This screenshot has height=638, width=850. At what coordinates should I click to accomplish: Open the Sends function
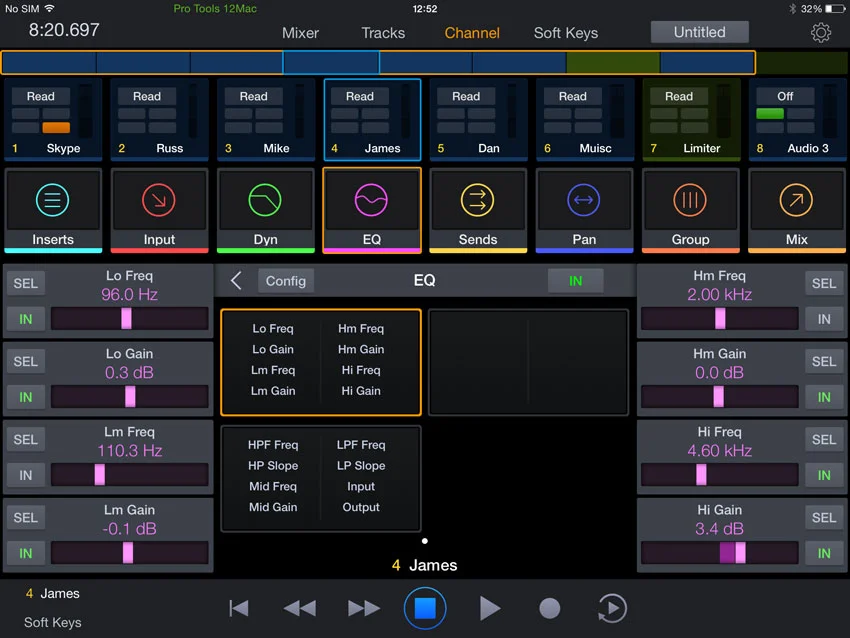click(478, 210)
